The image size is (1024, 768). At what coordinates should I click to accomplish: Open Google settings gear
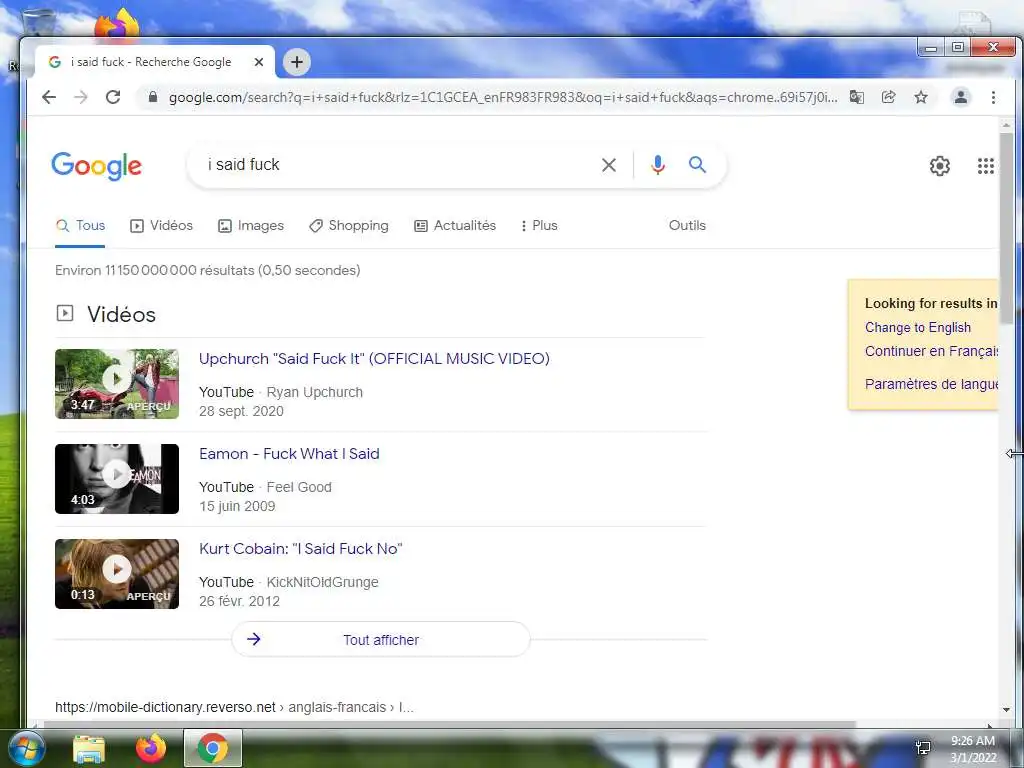[940, 166]
